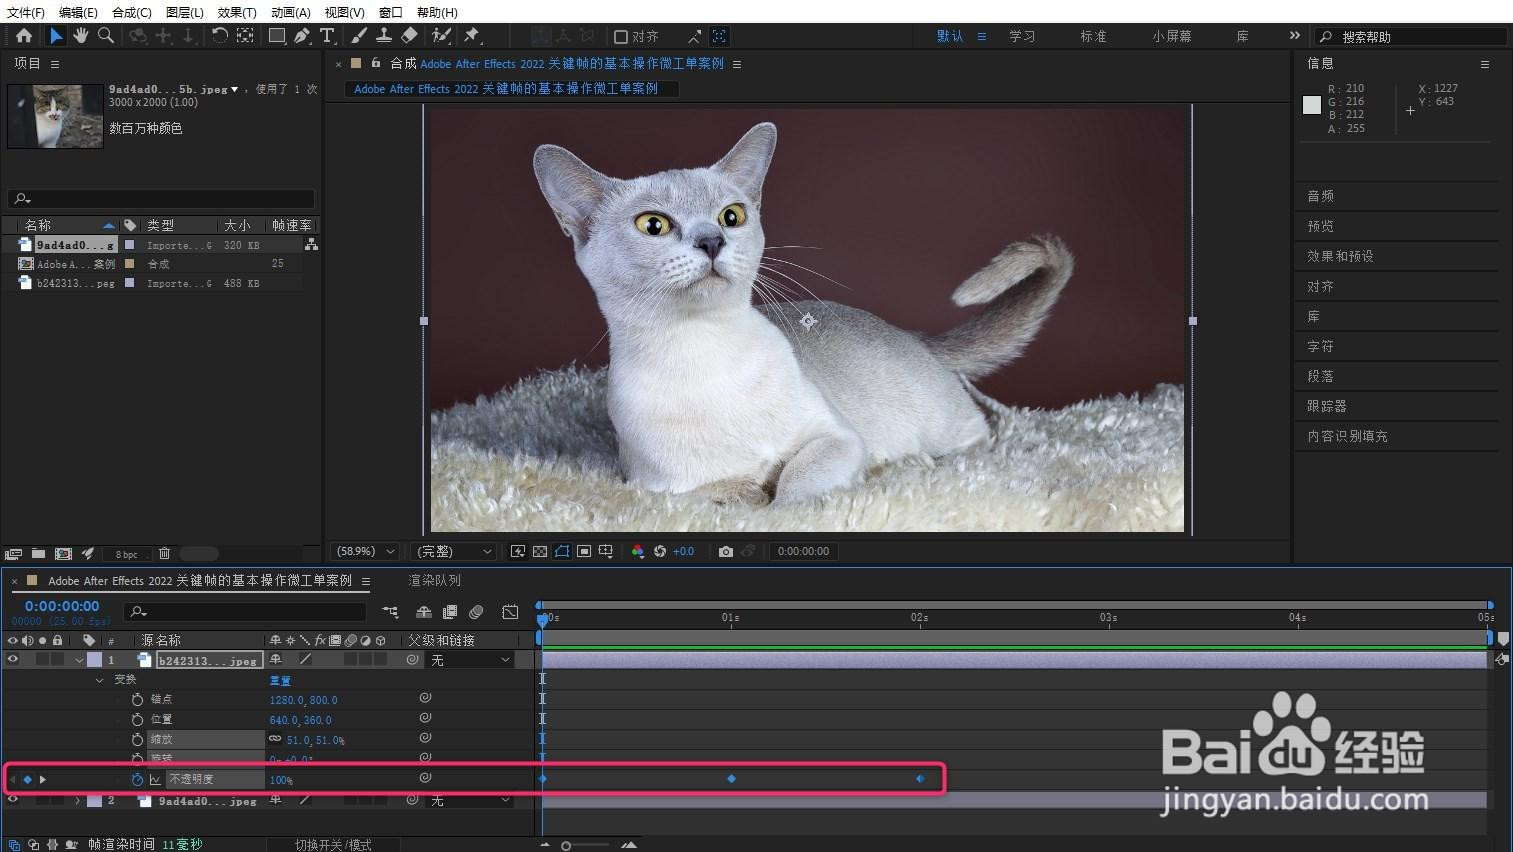Open layer 1 parent 无 dropdown
The height and width of the screenshot is (852, 1513).
[x=471, y=660]
